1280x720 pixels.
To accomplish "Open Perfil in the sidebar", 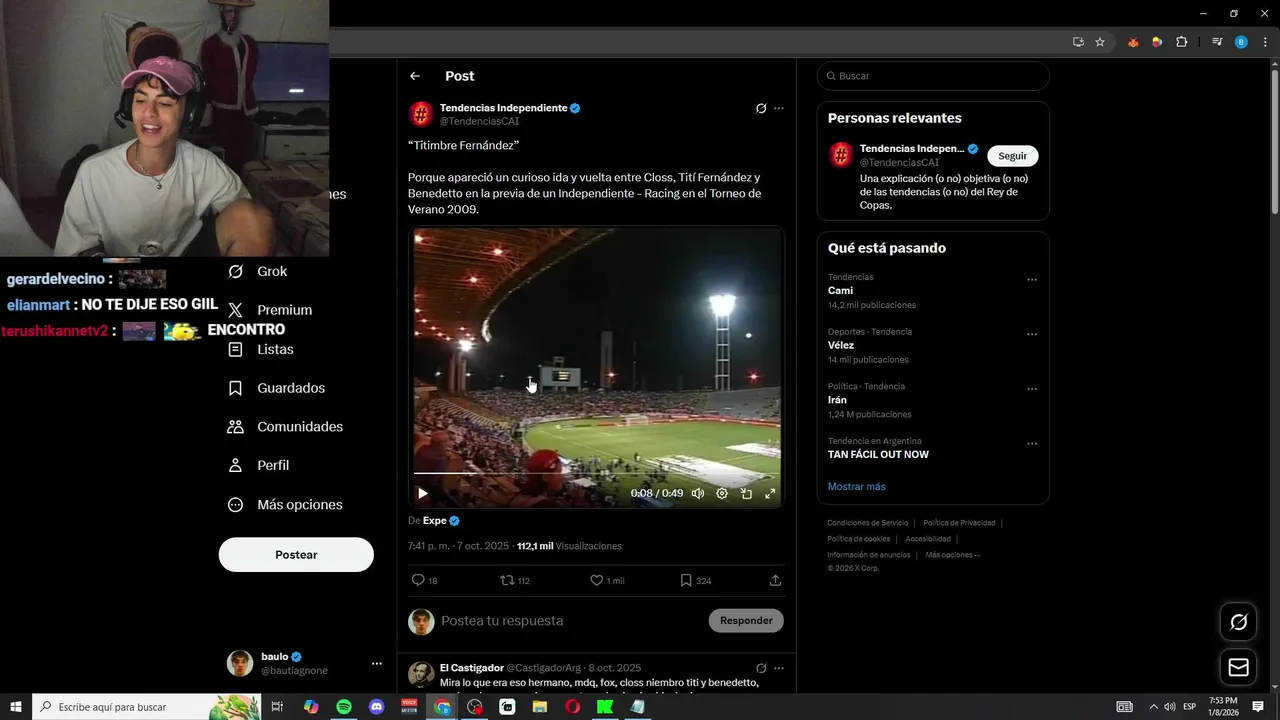I will tap(258, 465).
